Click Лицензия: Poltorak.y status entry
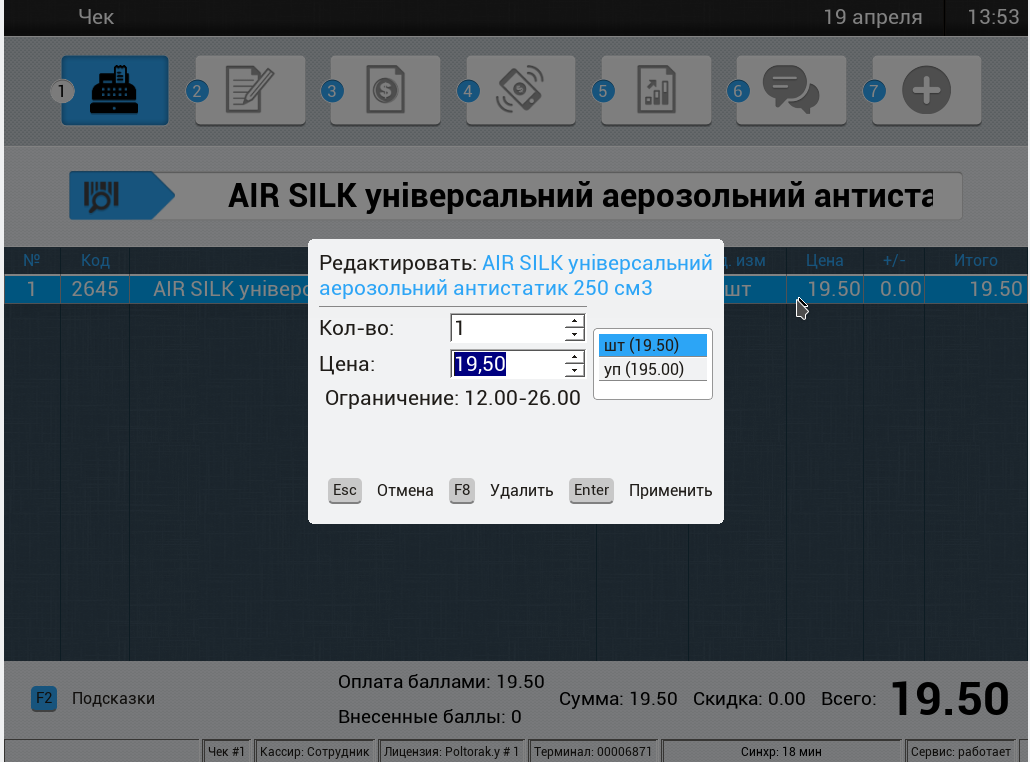Screen dimensions: 1030x762 click(x=451, y=751)
